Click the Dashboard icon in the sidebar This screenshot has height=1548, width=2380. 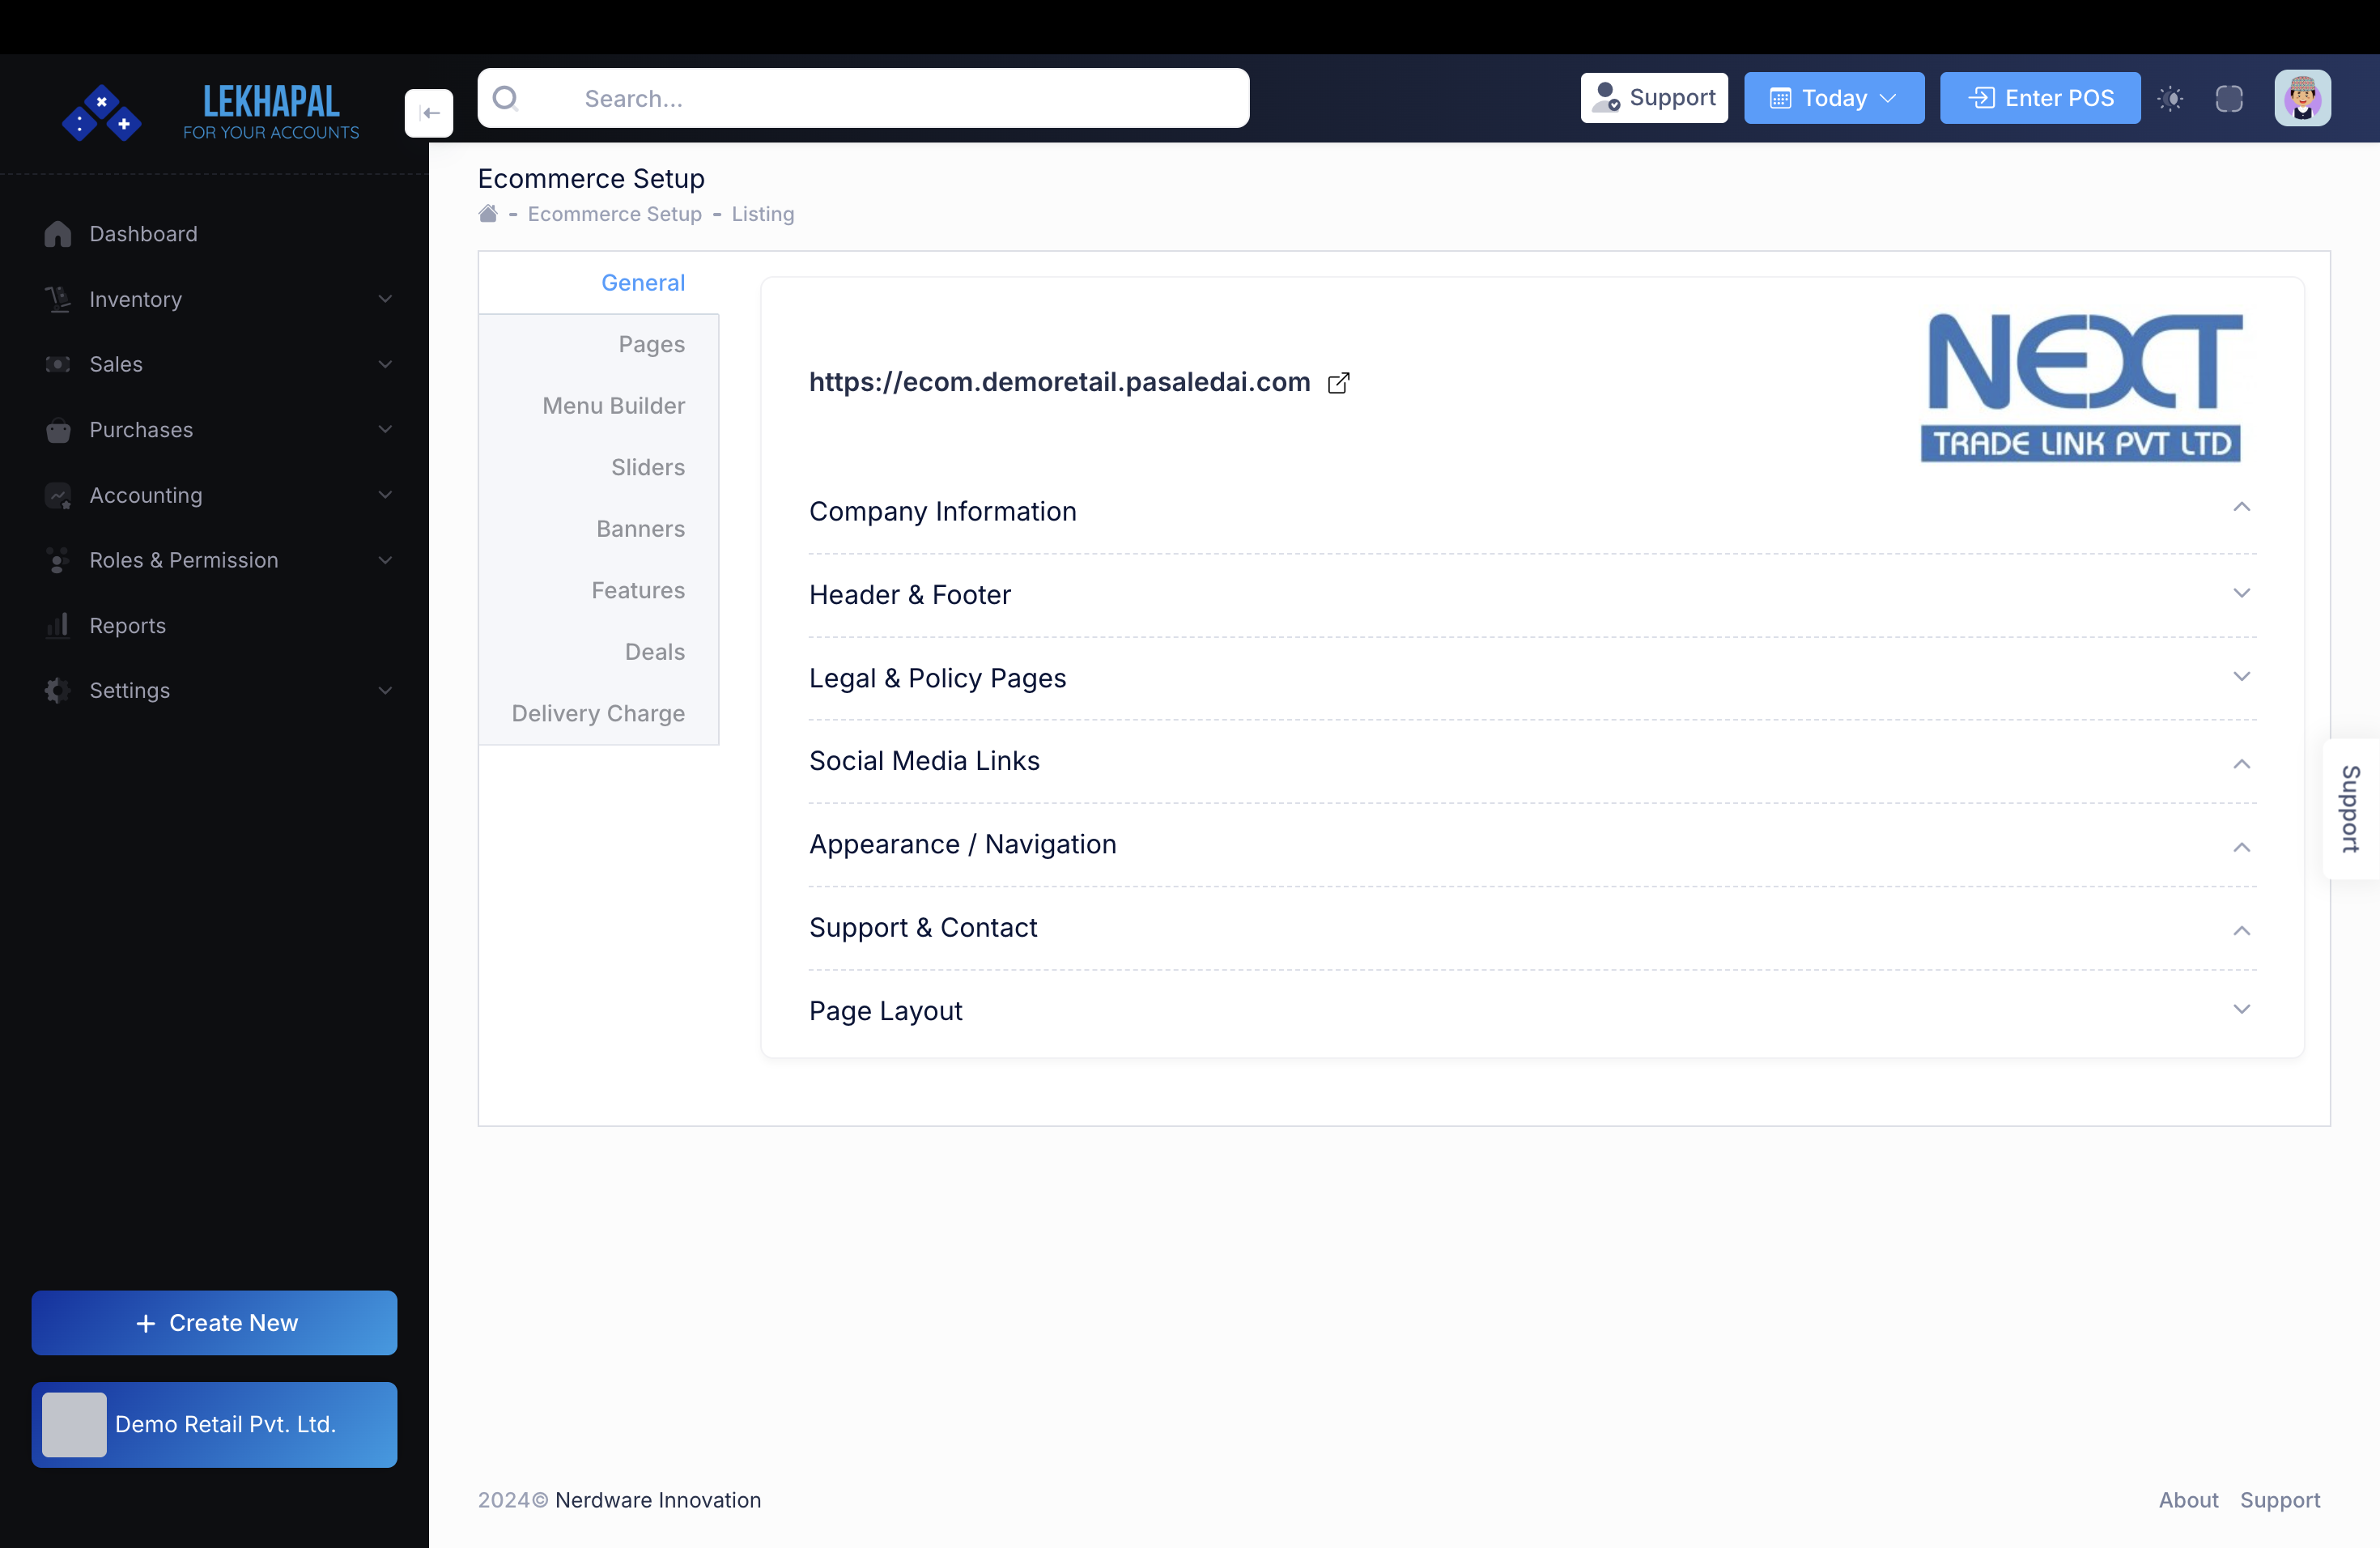pyautogui.click(x=58, y=234)
